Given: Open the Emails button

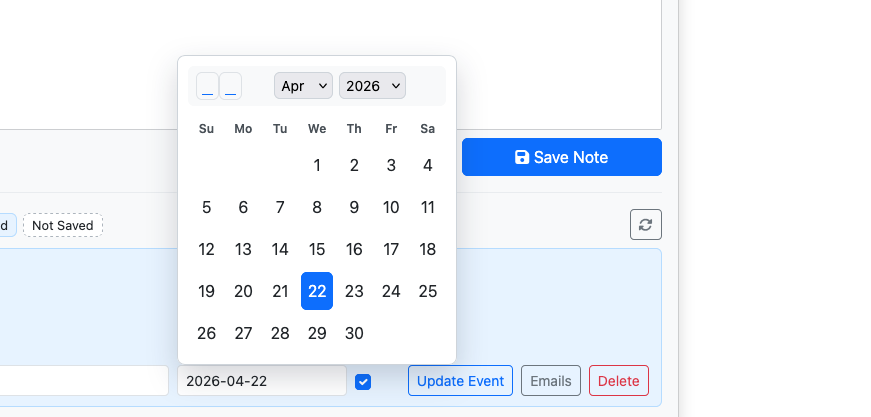Looking at the screenshot, I should 550,380.
